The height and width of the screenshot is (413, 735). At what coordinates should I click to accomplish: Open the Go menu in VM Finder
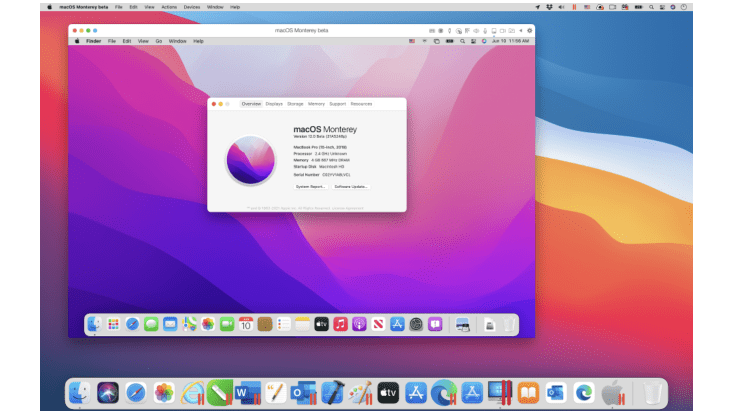pyautogui.click(x=159, y=41)
